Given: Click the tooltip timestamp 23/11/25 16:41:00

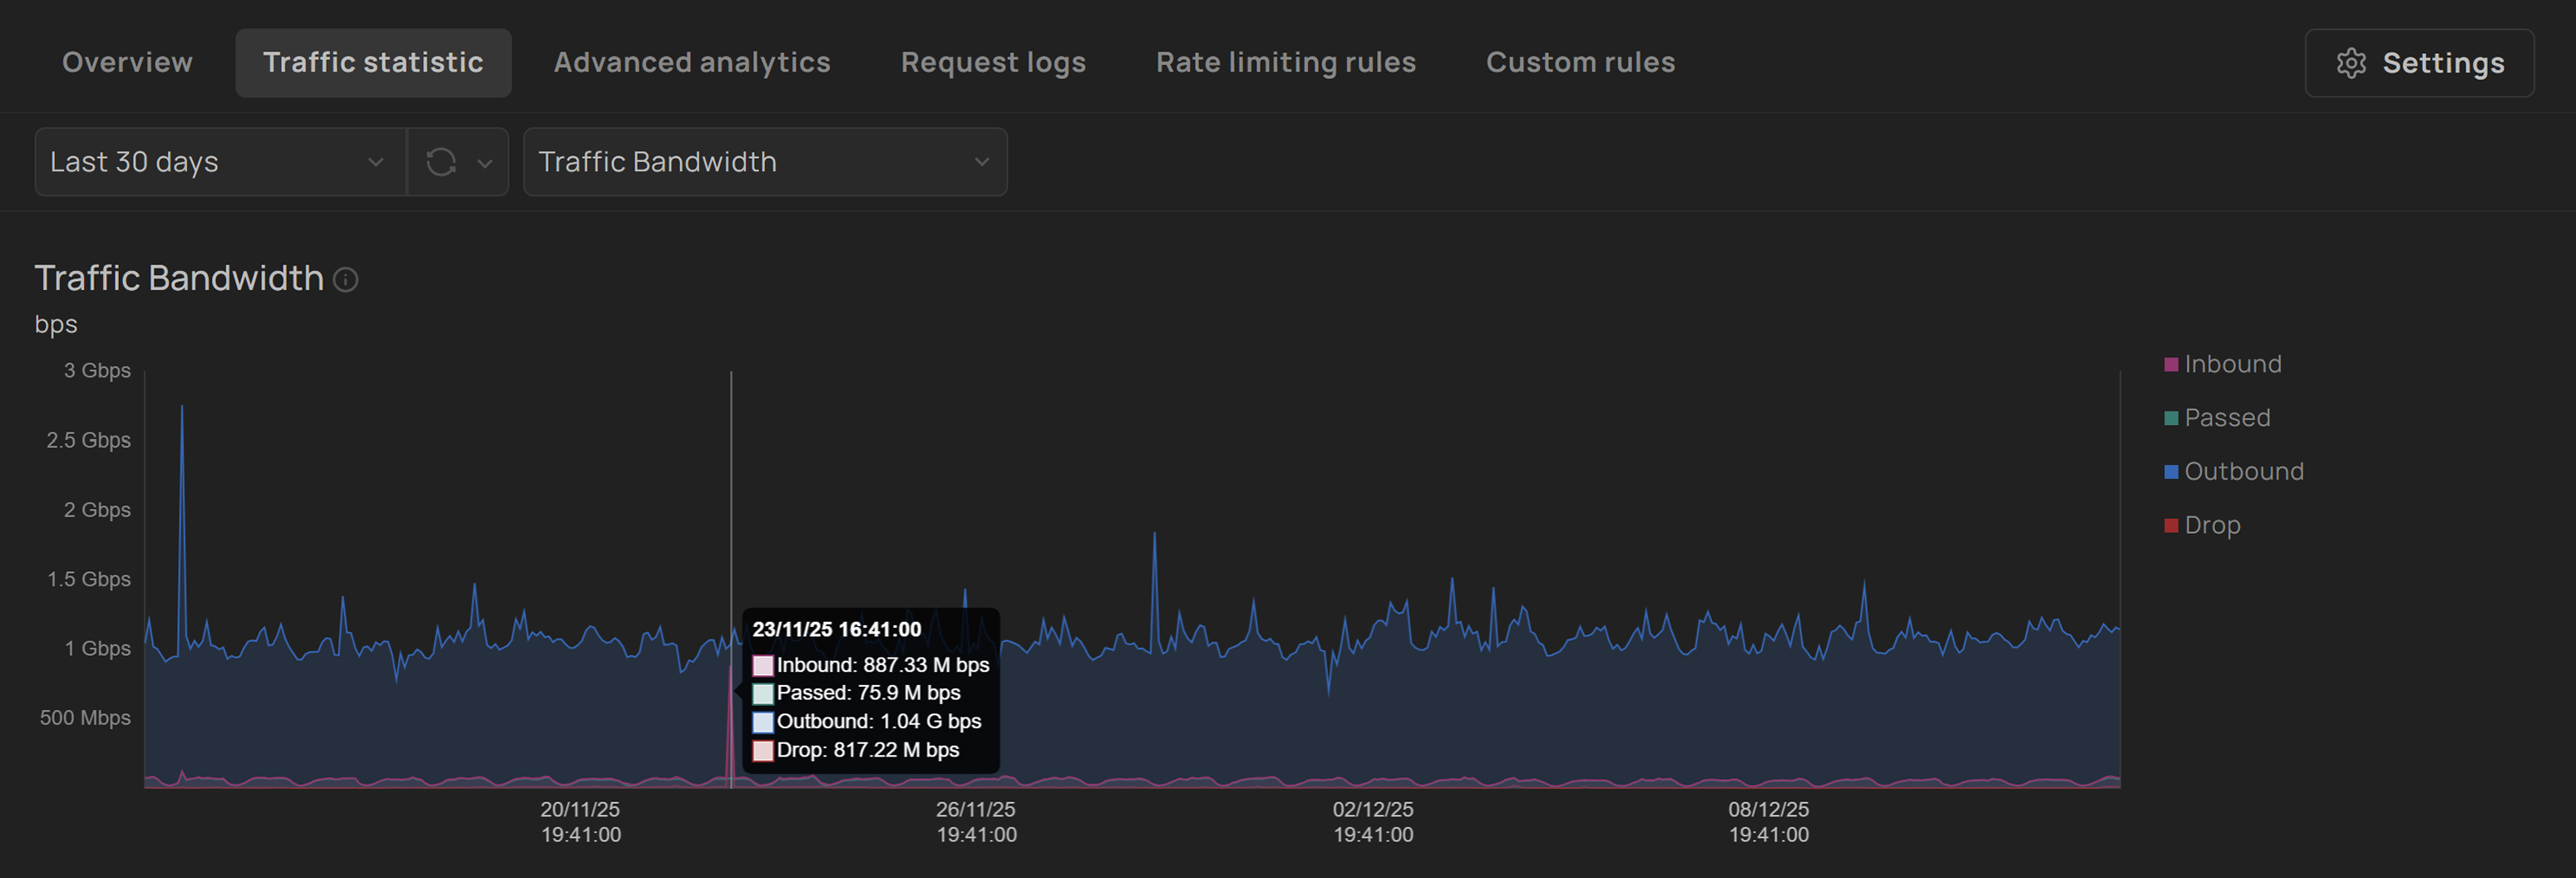Looking at the screenshot, I should coord(837,630).
